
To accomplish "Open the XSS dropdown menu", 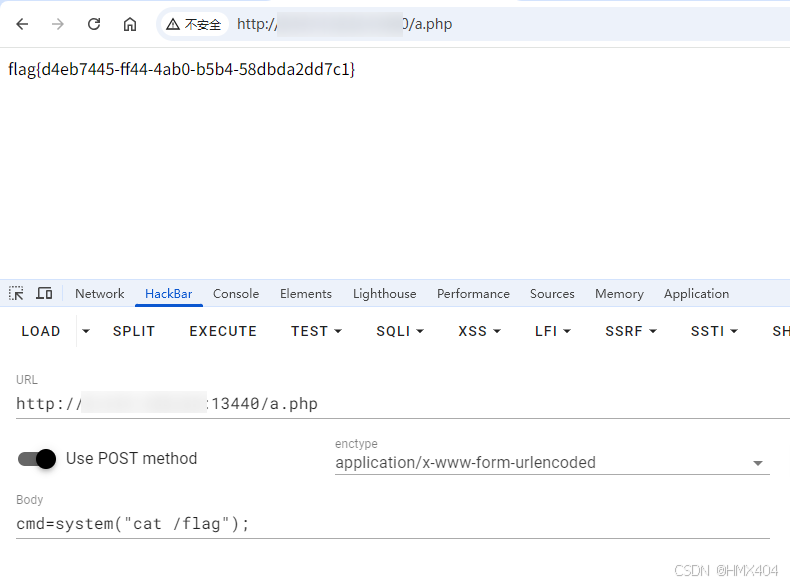I will (479, 331).
